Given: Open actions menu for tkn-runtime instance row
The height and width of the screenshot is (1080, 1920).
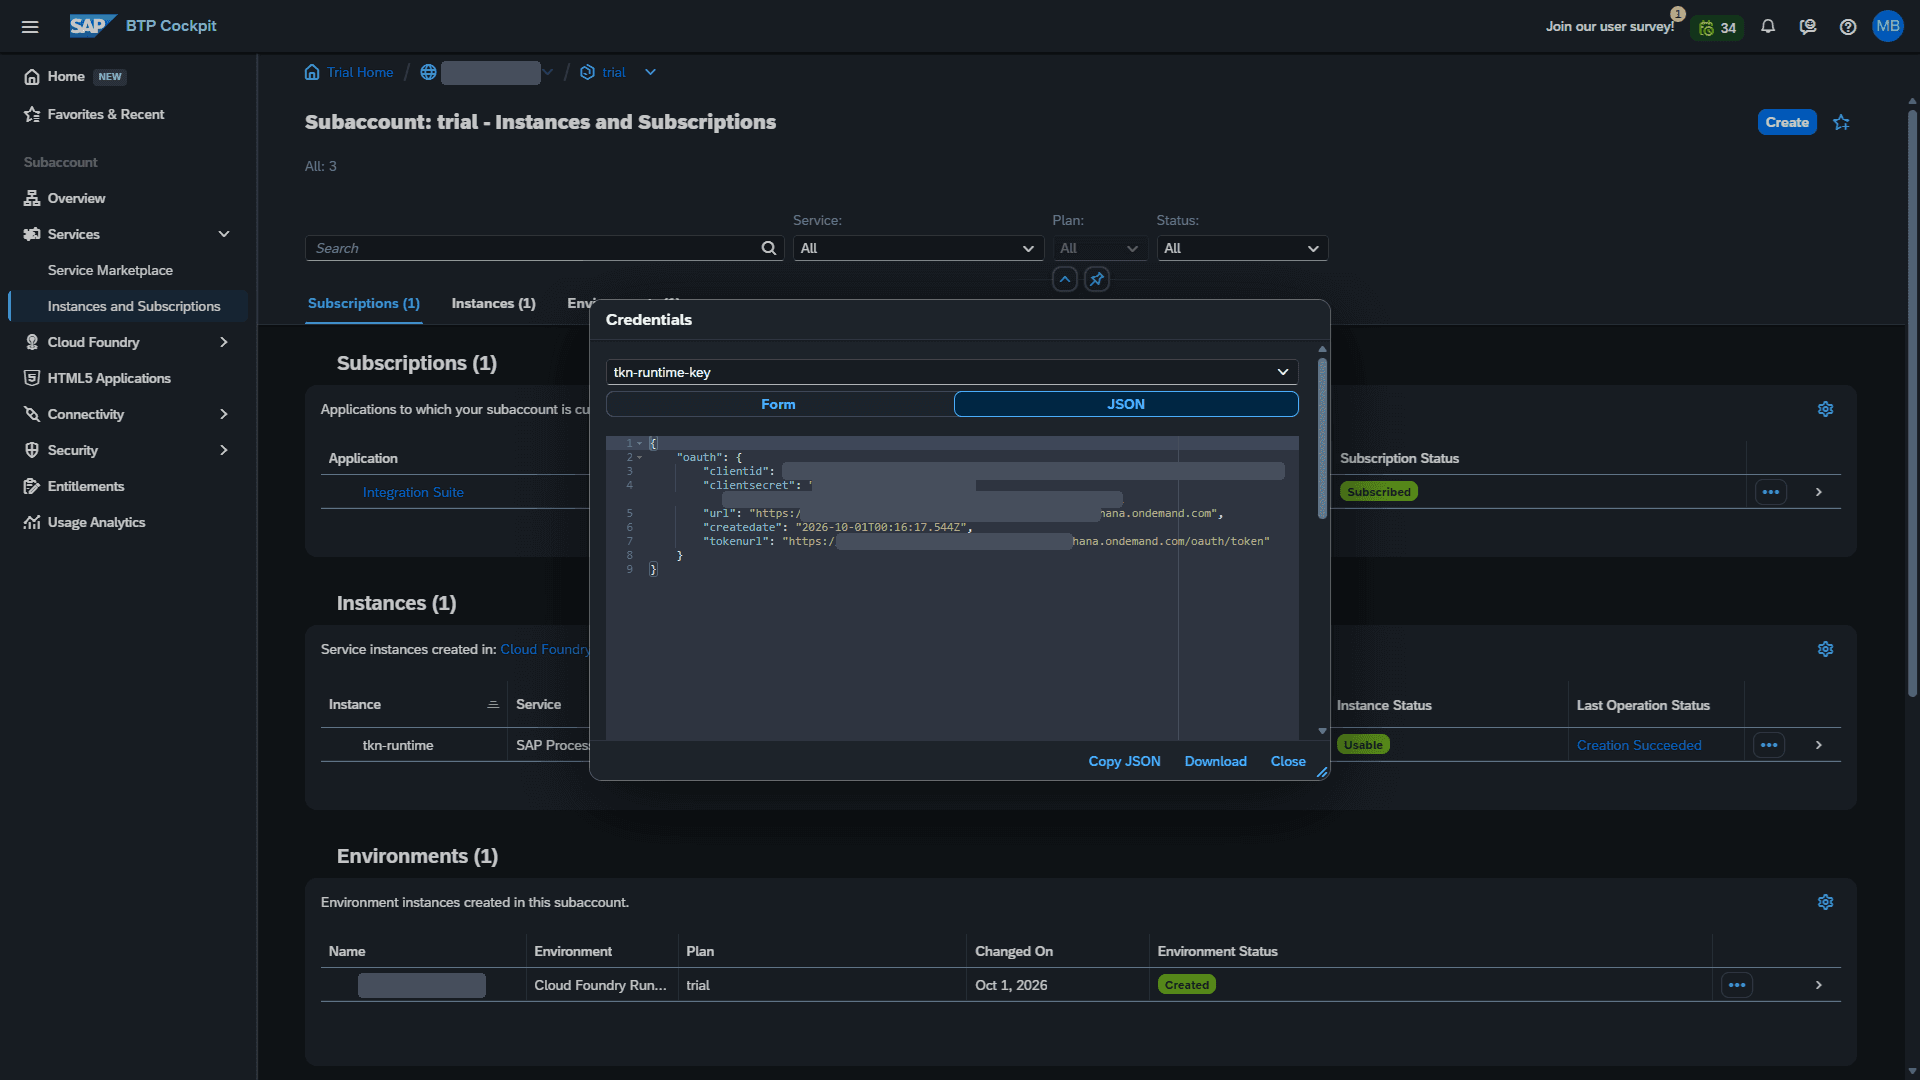Looking at the screenshot, I should click(1768, 745).
